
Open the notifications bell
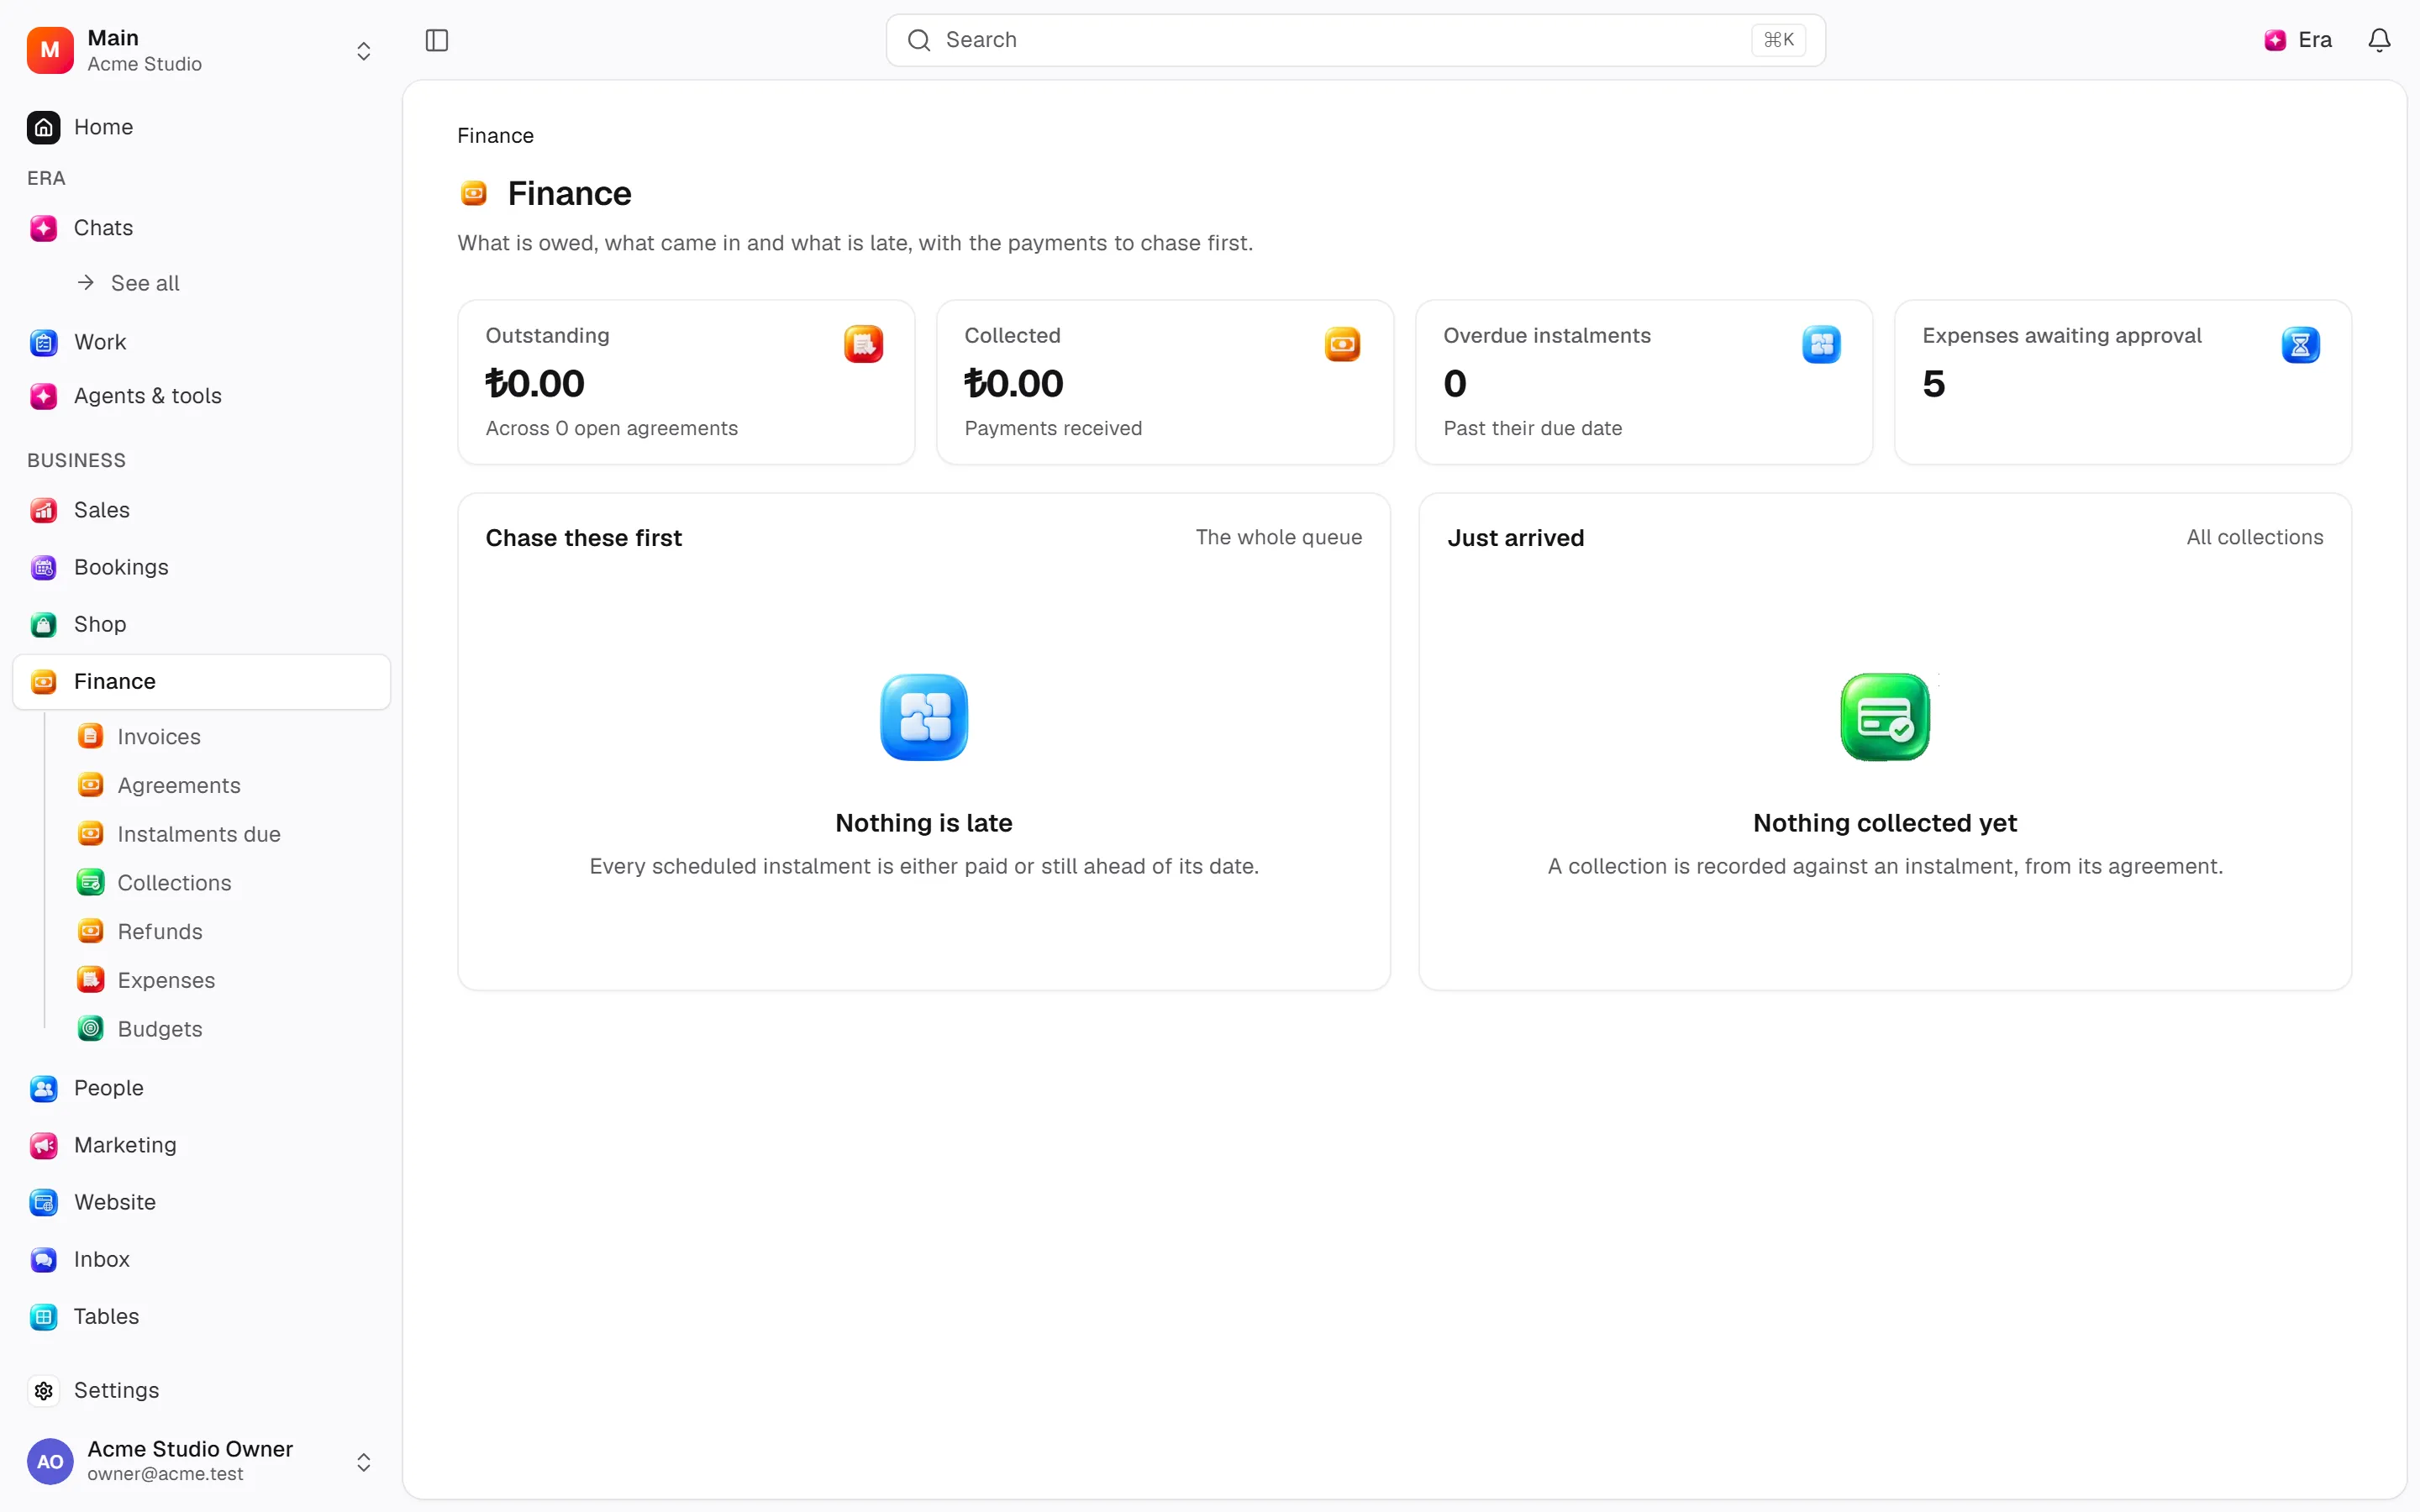pyautogui.click(x=2379, y=40)
